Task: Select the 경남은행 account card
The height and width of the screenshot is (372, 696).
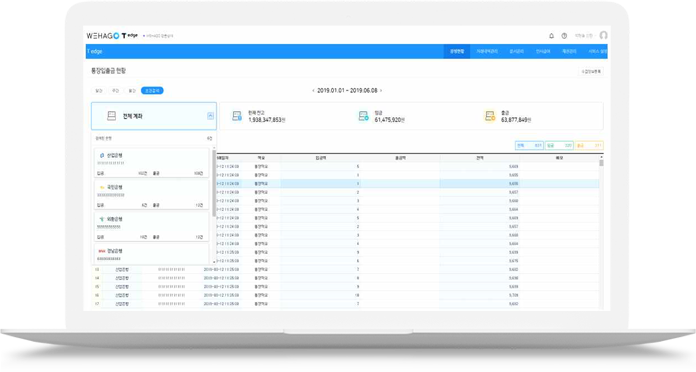Action: click(152, 253)
